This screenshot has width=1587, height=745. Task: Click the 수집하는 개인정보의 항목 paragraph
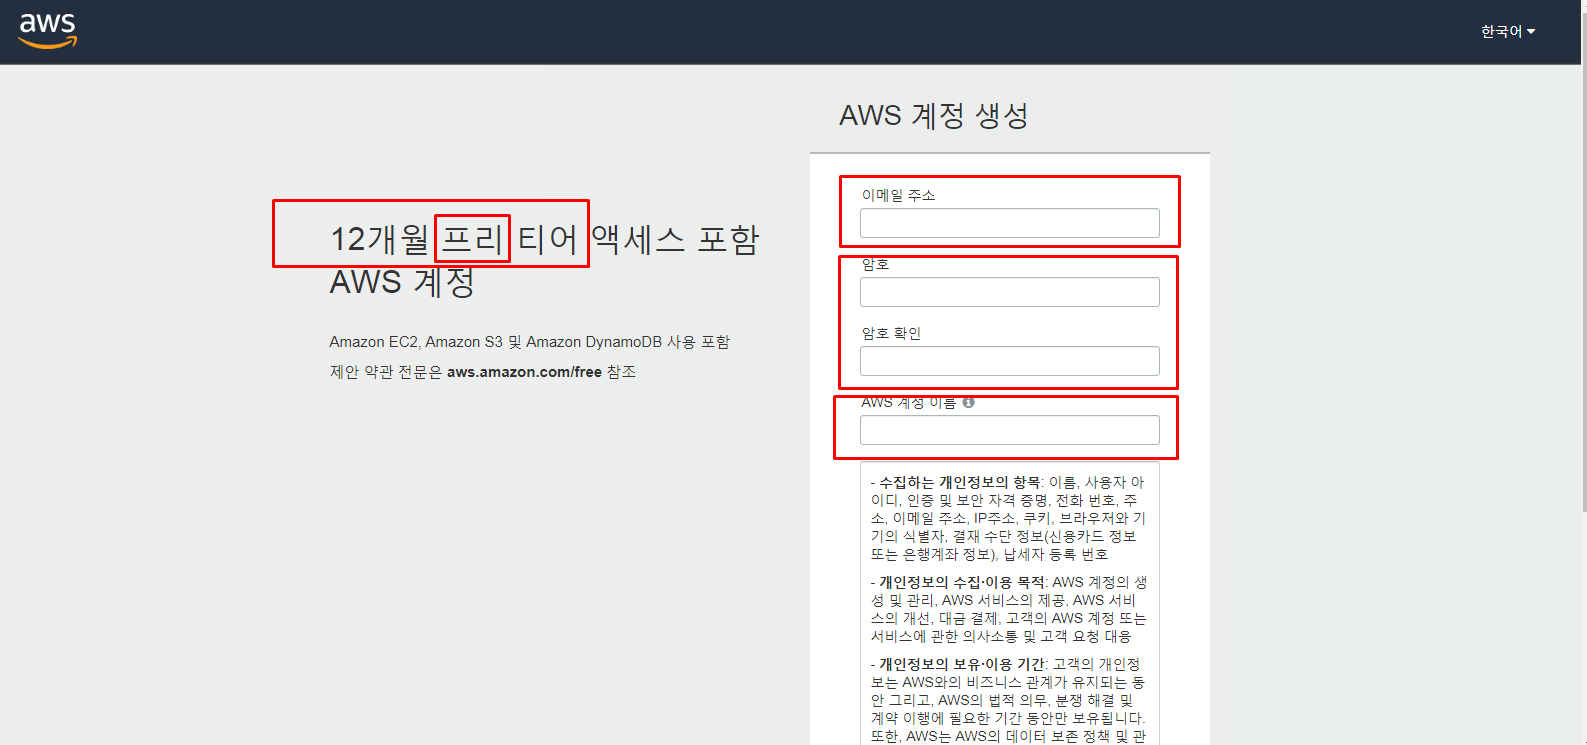click(x=1009, y=518)
